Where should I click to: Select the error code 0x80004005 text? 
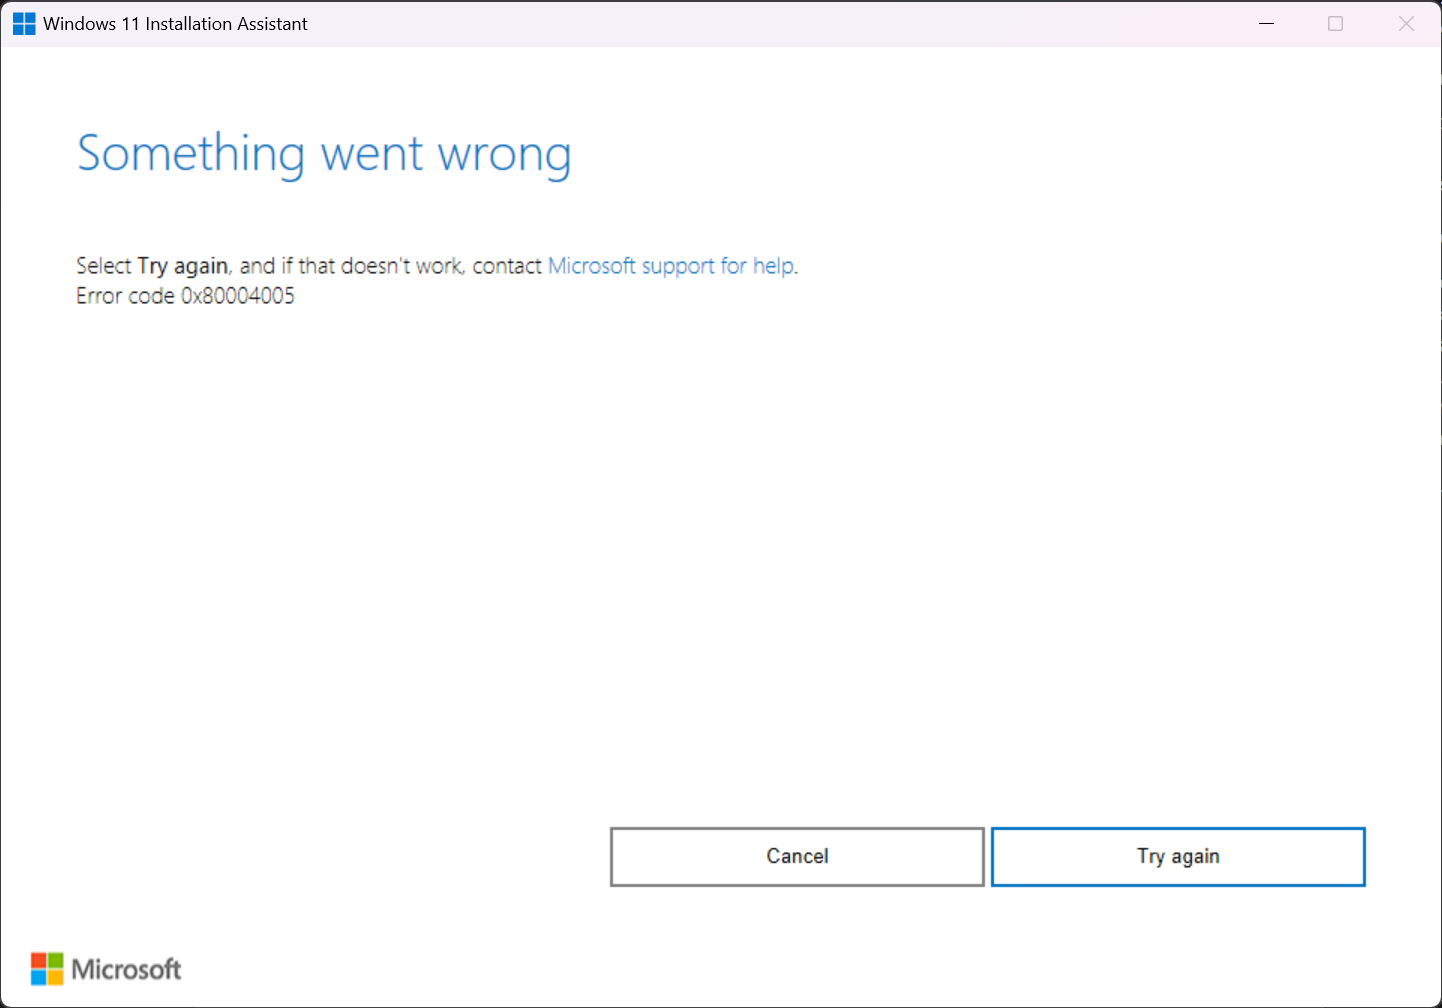[x=185, y=295]
